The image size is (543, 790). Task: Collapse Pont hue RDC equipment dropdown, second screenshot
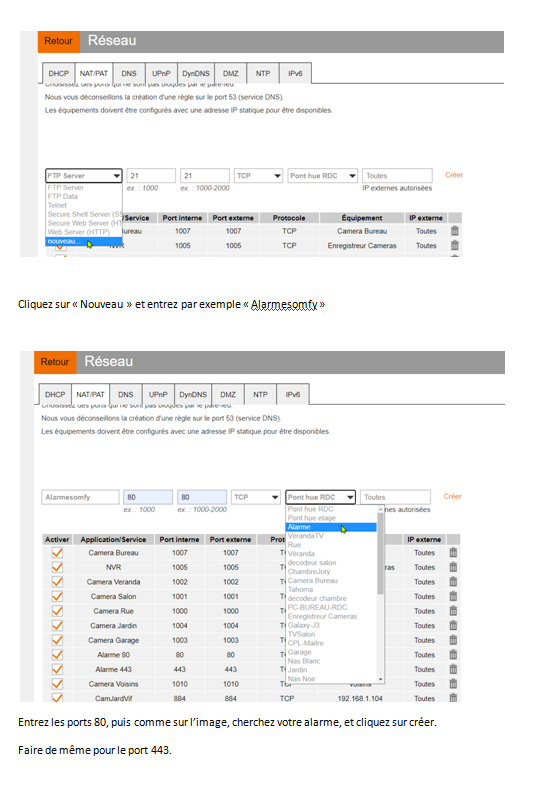pos(320,497)
